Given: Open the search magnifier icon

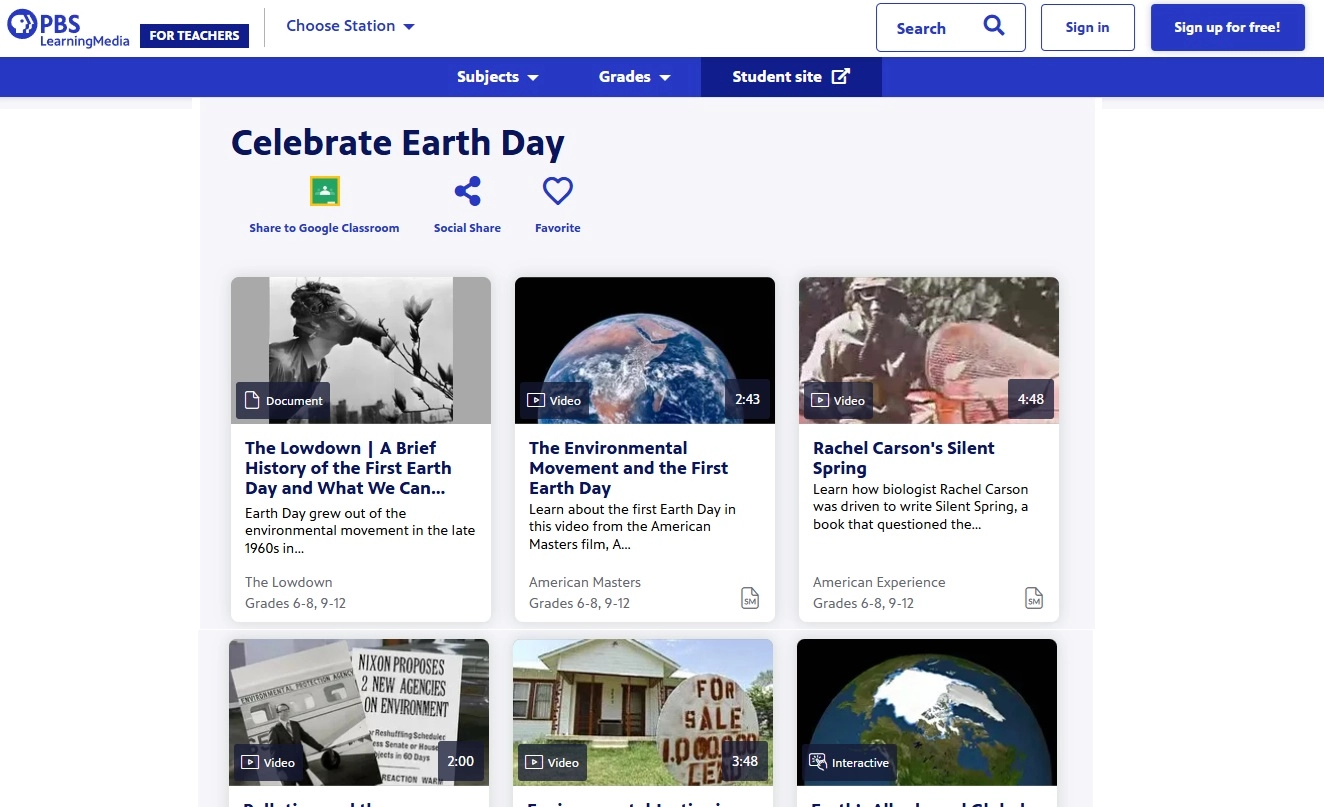Looking at the screenshot, I should pyautogui.click(x=993, y=27).
